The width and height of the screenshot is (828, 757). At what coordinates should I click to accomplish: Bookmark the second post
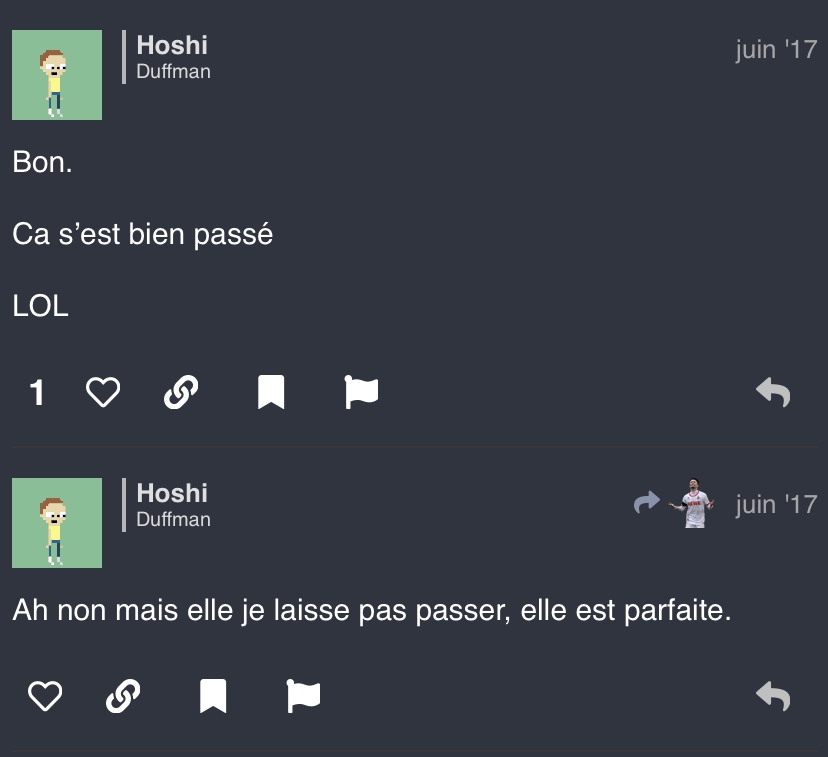pos(213,696)
